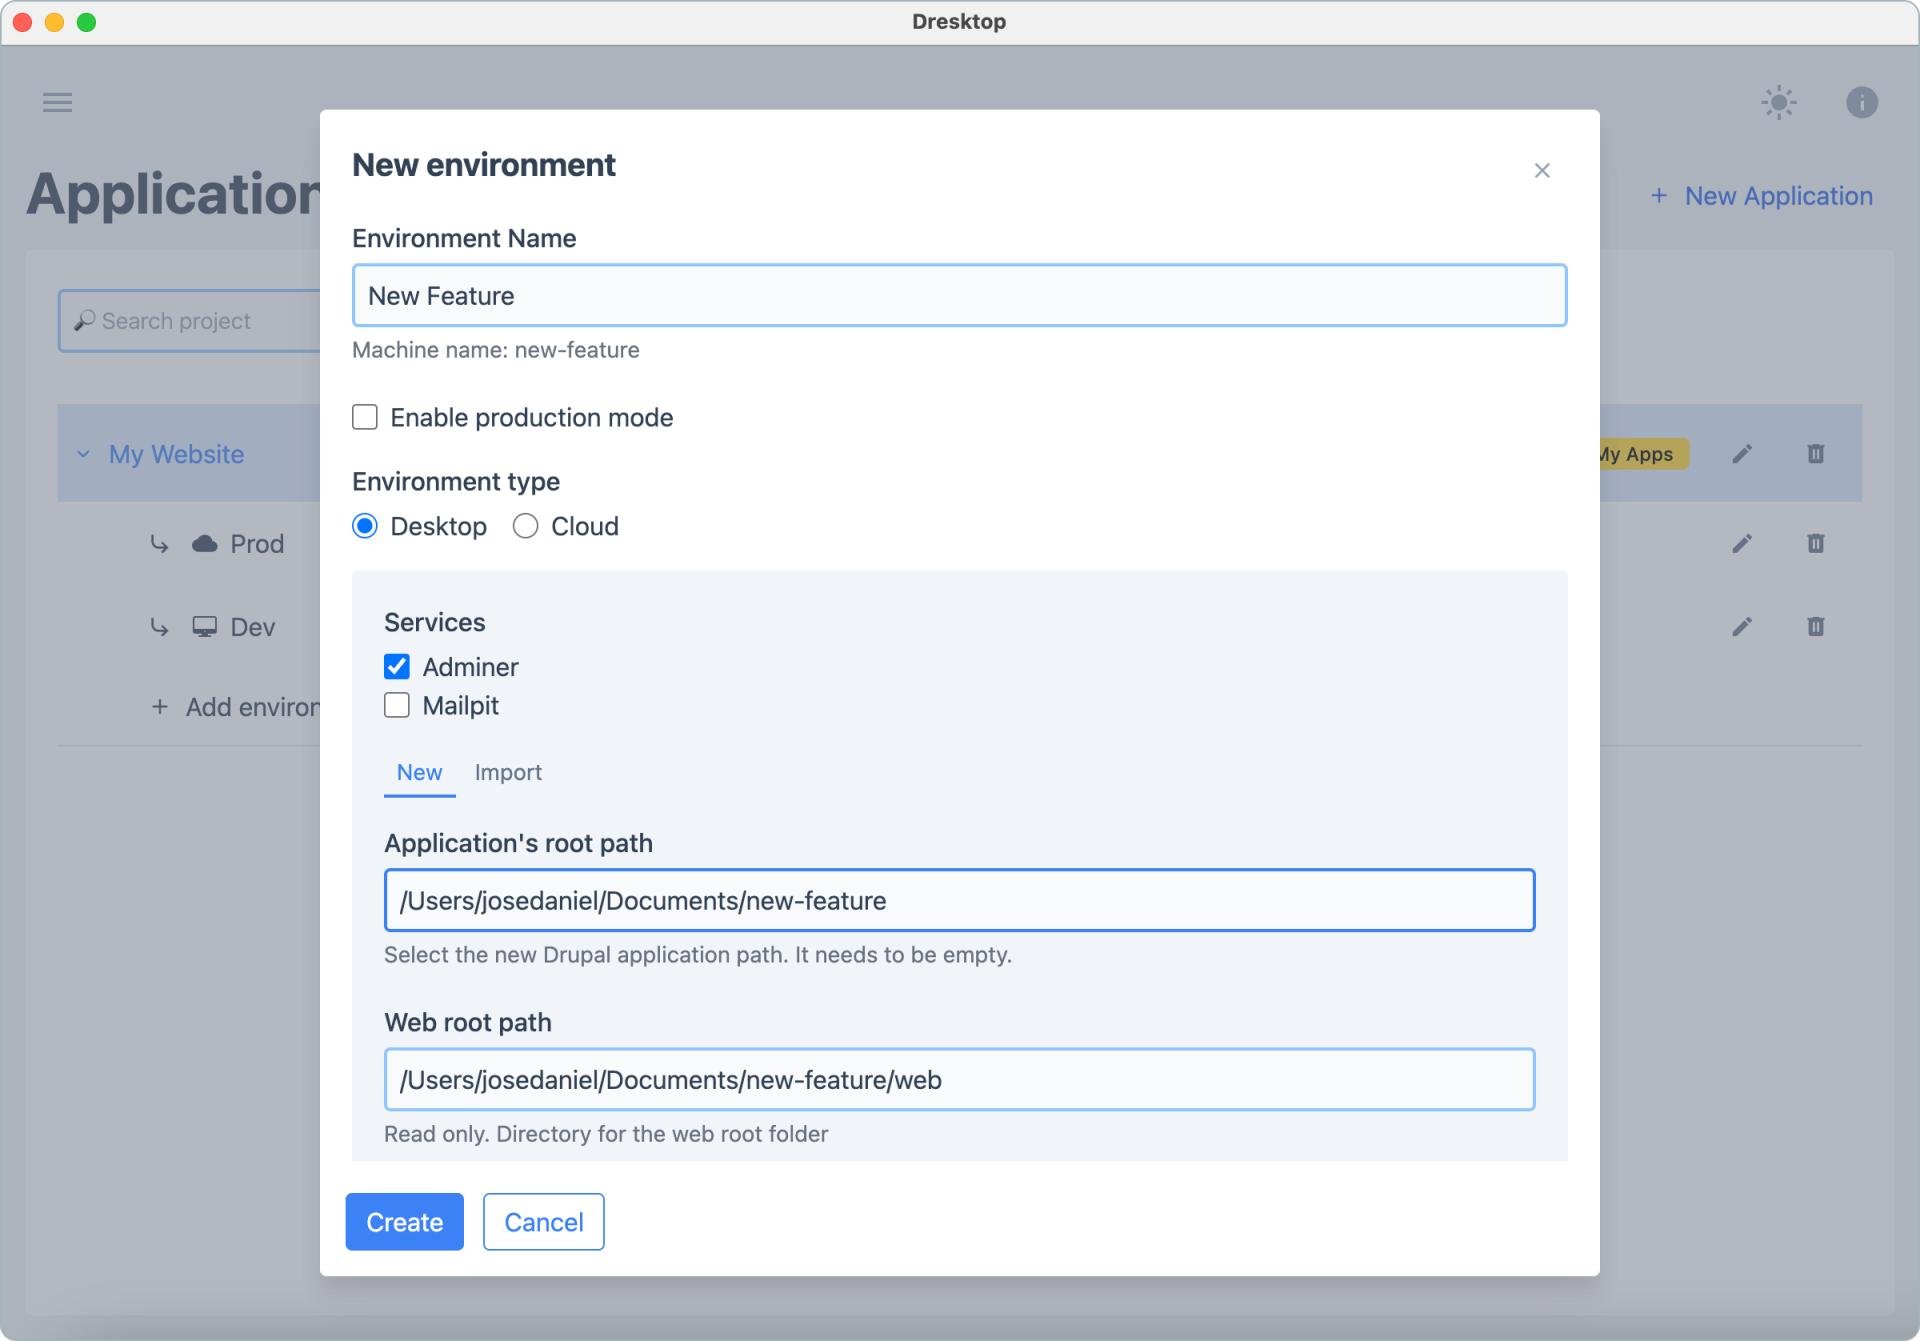Click the Create button
Image resolution: width=1920 pixels, height=1341 pixels.
point(404,1221)
